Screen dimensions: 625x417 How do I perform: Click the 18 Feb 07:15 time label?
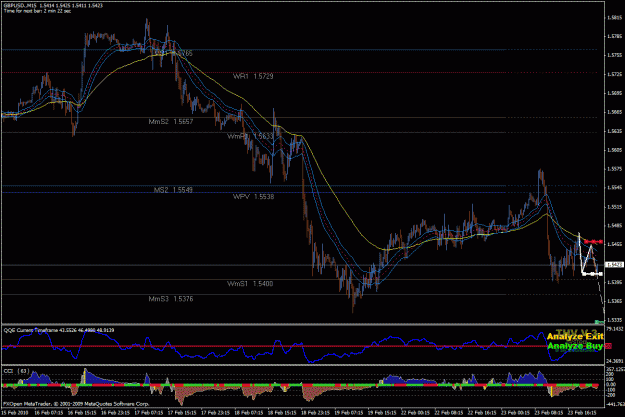pyautogui.click(x=249, y=412)
